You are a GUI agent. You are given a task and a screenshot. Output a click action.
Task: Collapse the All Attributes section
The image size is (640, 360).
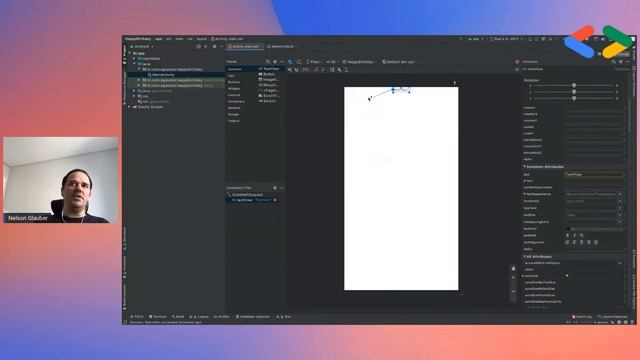[524, 256]
